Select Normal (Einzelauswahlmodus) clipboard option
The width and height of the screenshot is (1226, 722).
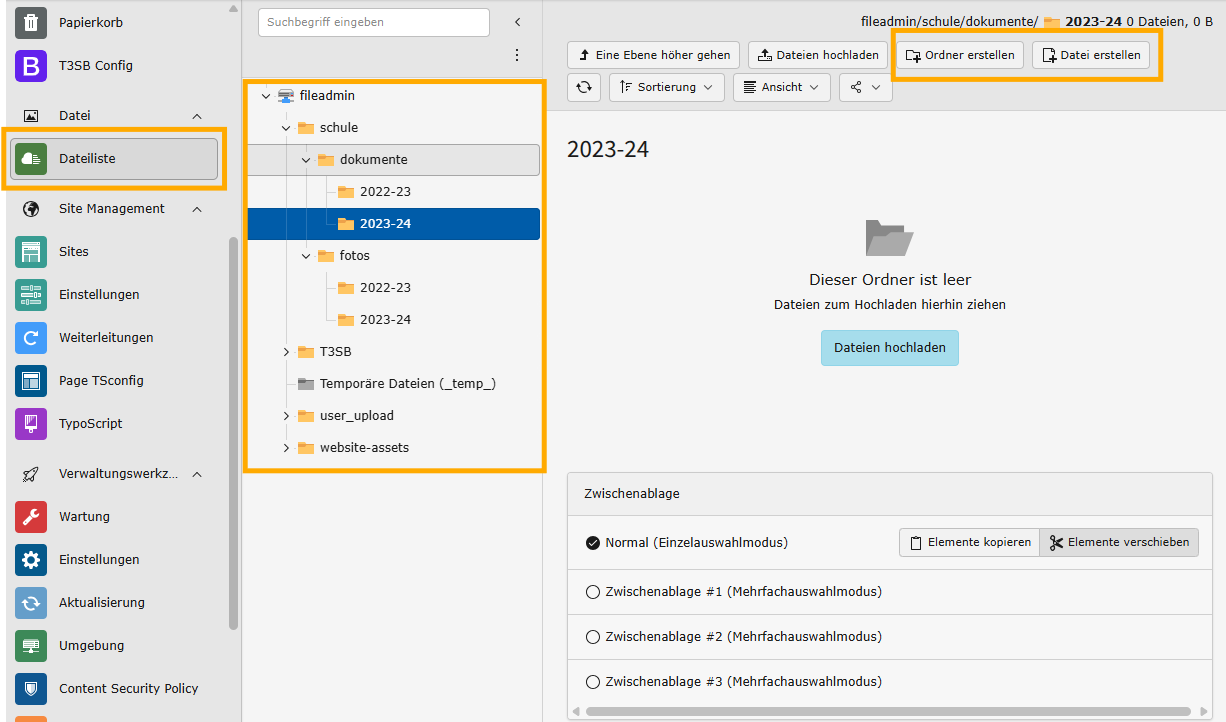tap(593, 543)
